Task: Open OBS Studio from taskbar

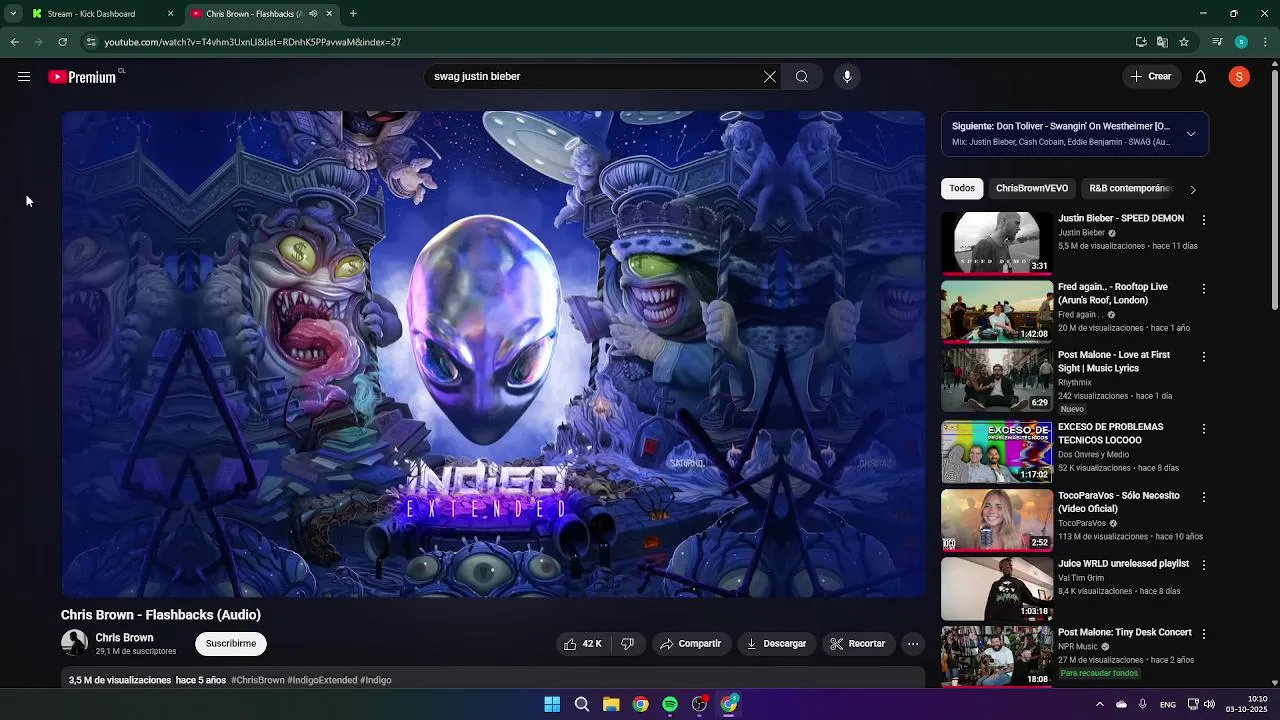Action: [699, 705]
